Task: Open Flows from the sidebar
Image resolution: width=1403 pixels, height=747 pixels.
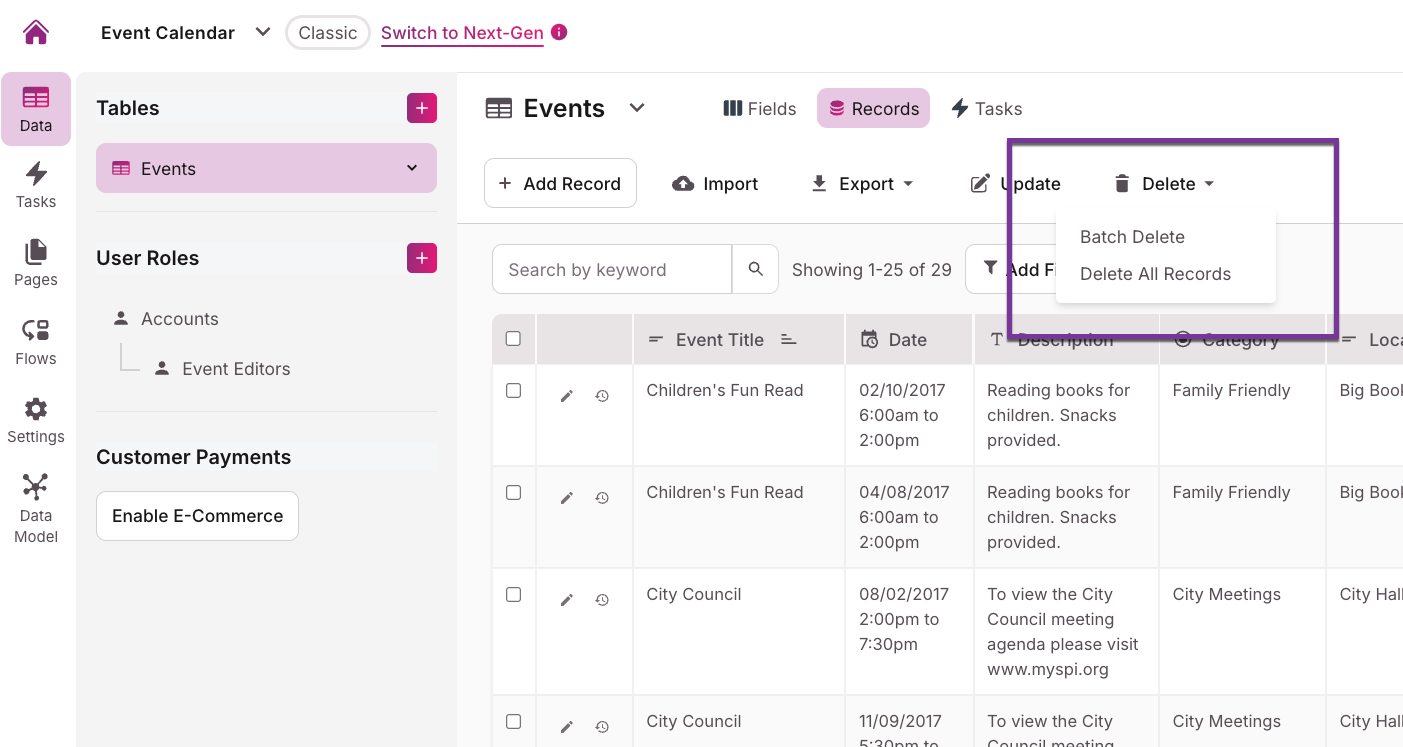Action: pos(36,342)
